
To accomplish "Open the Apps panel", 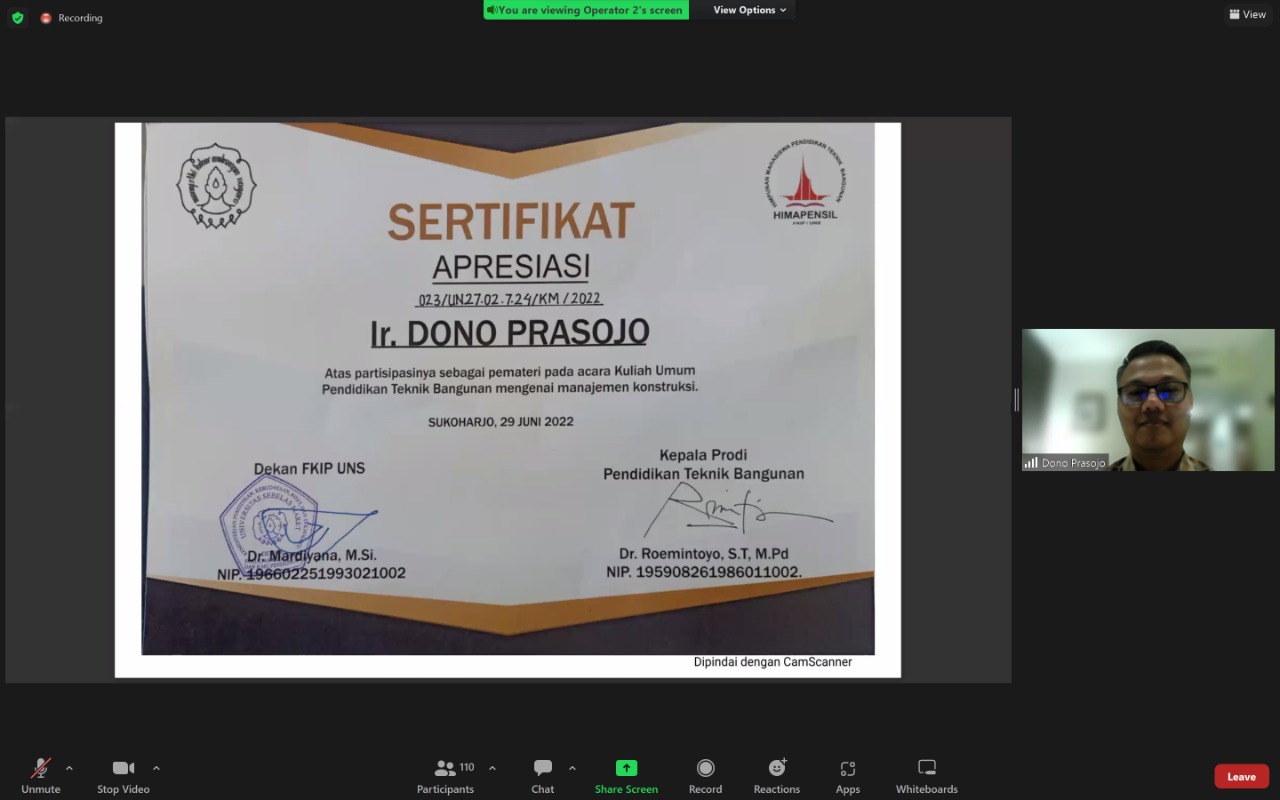I will click(848, 775).
